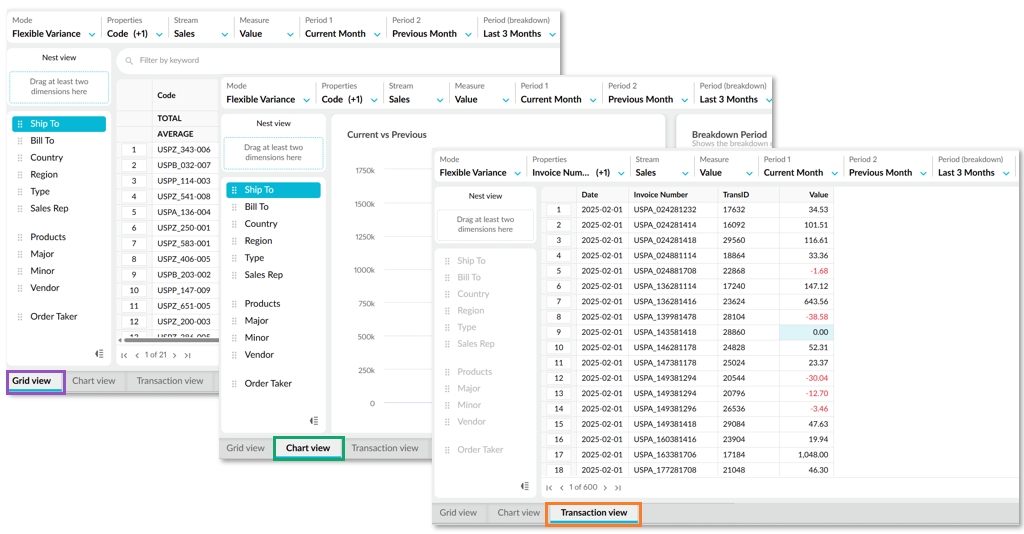The image size is (1024, 534).
Task: Collapse the Transaction view dimensions panel icon
Action: point(524,486)
